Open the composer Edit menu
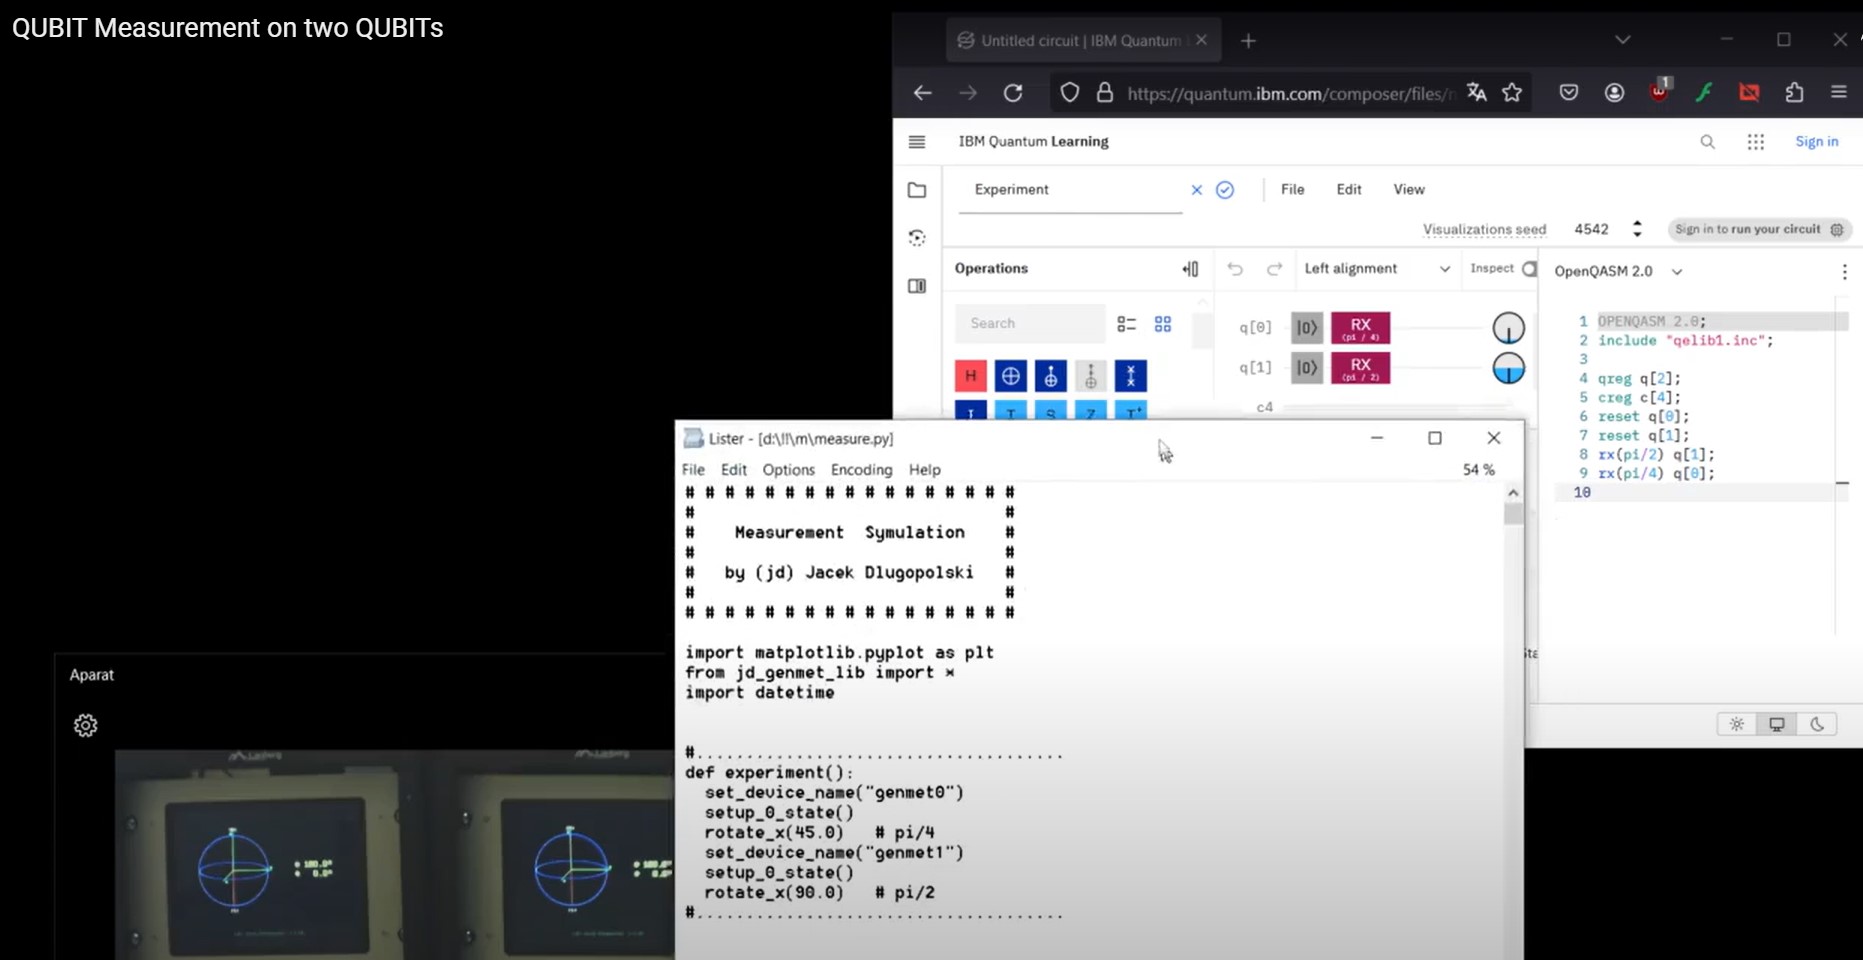This screenshot has width=1863, height=960. point(1349,190)
